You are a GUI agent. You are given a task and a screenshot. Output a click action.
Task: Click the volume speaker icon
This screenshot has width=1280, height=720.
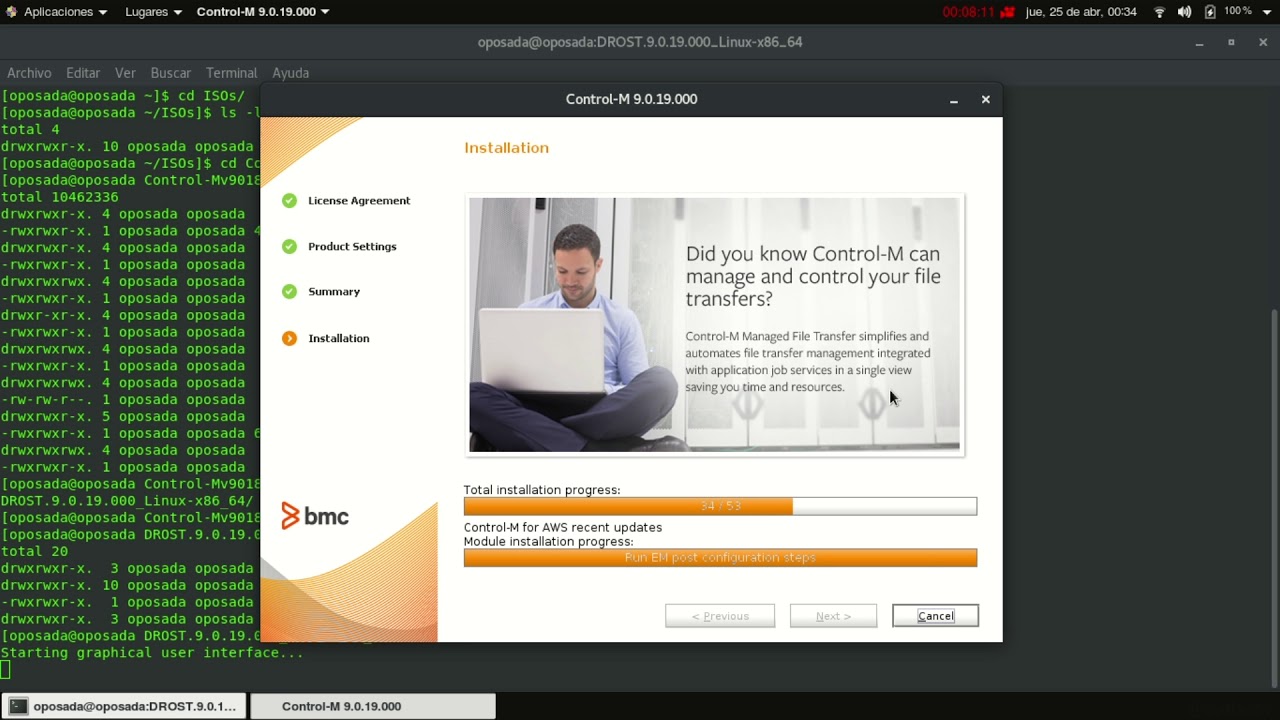click(1184, 12)
